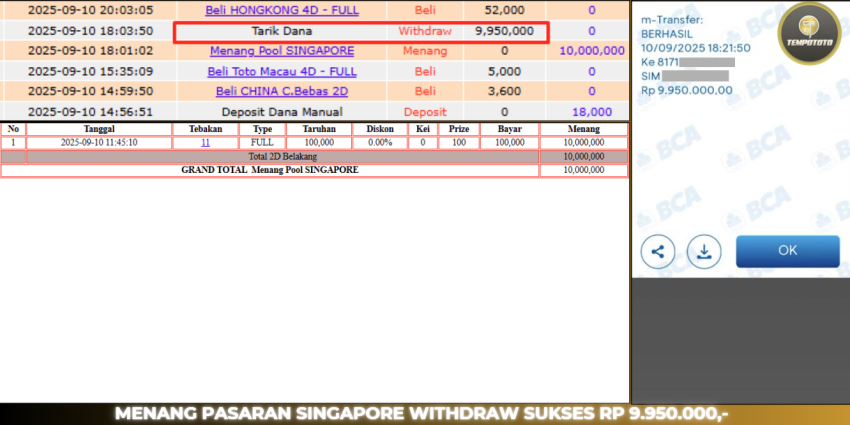Select the Tarik Dana row label

tap(282, 31)
